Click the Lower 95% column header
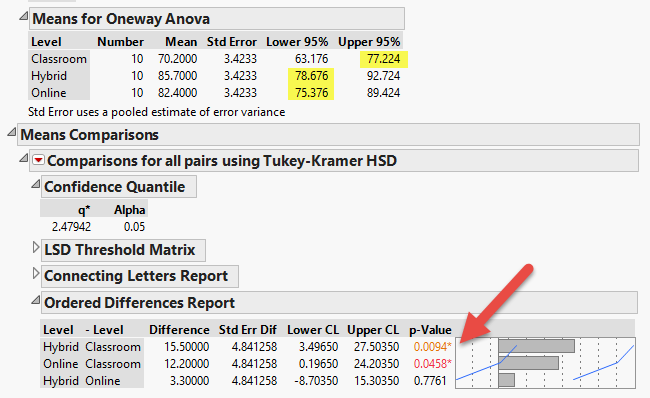Viewport: 650px width, 398px height. (x=297, y=42)
